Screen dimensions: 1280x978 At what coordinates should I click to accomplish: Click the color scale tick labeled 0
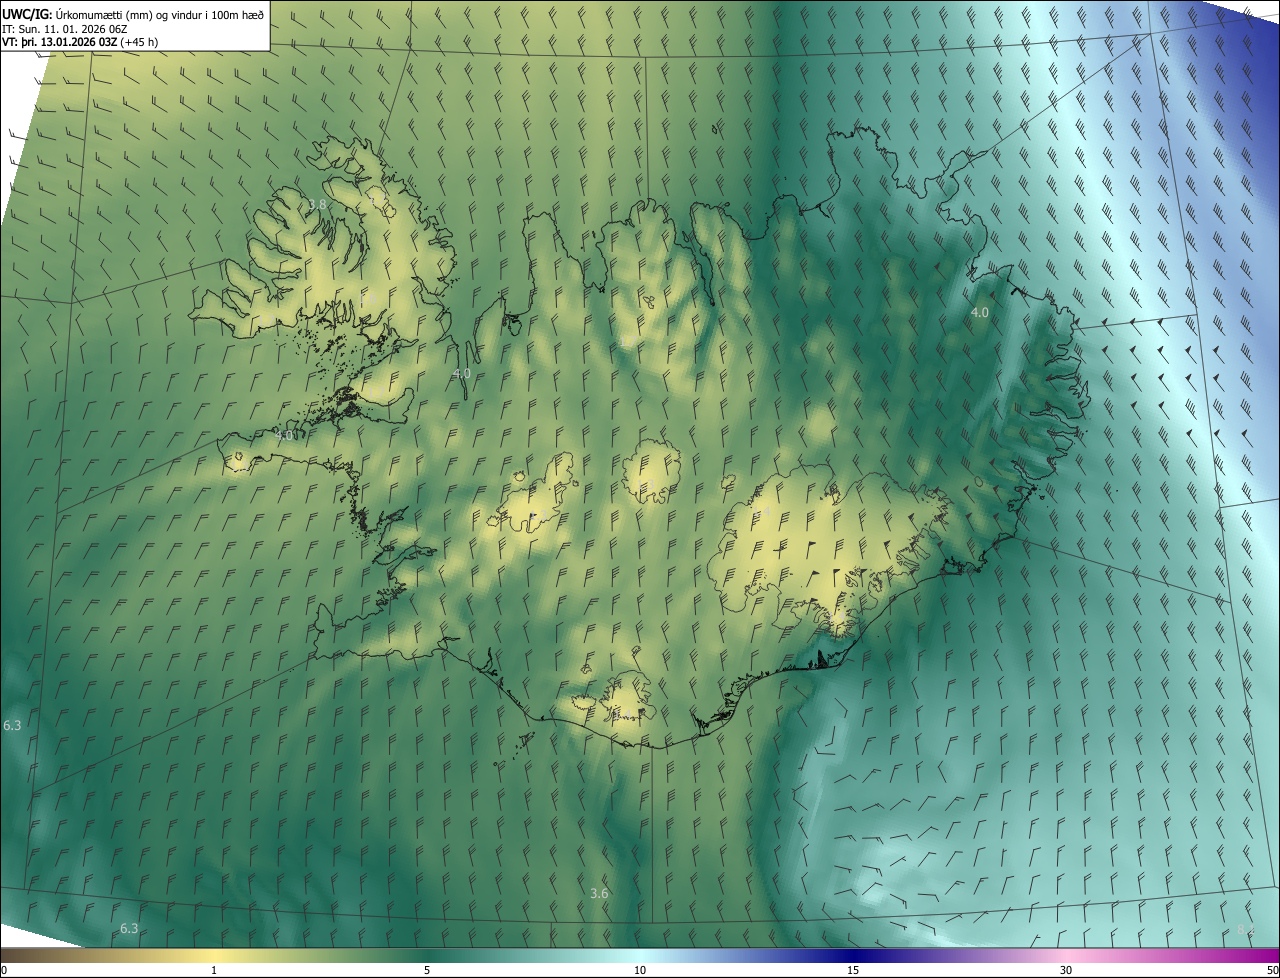pyautogui.click(x=4, y=970)
